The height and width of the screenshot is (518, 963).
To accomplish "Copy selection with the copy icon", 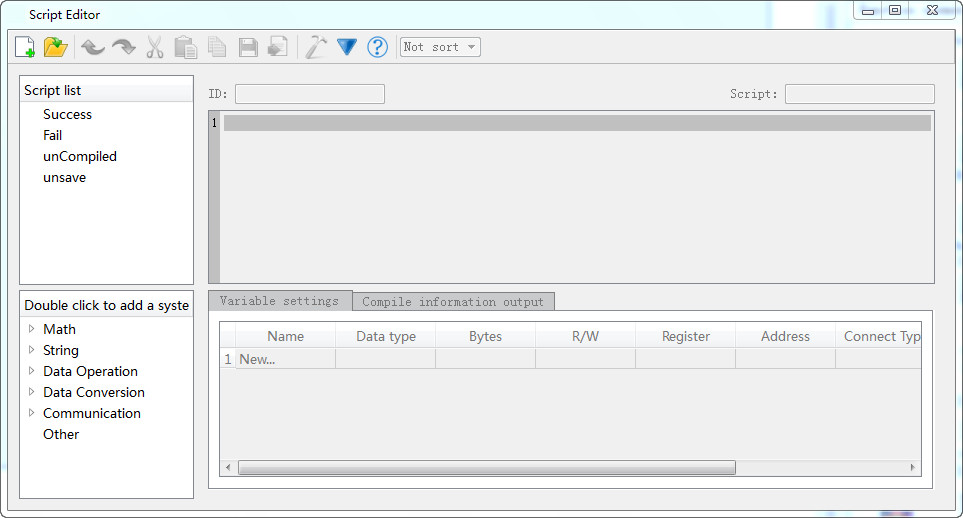I will pos(217,47).
